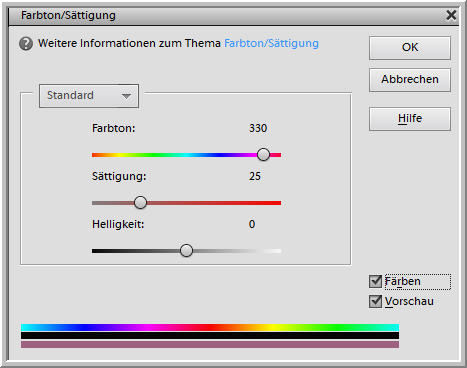Click the Abbrechen button
This screenshot has height=368, width=467.
410,80
